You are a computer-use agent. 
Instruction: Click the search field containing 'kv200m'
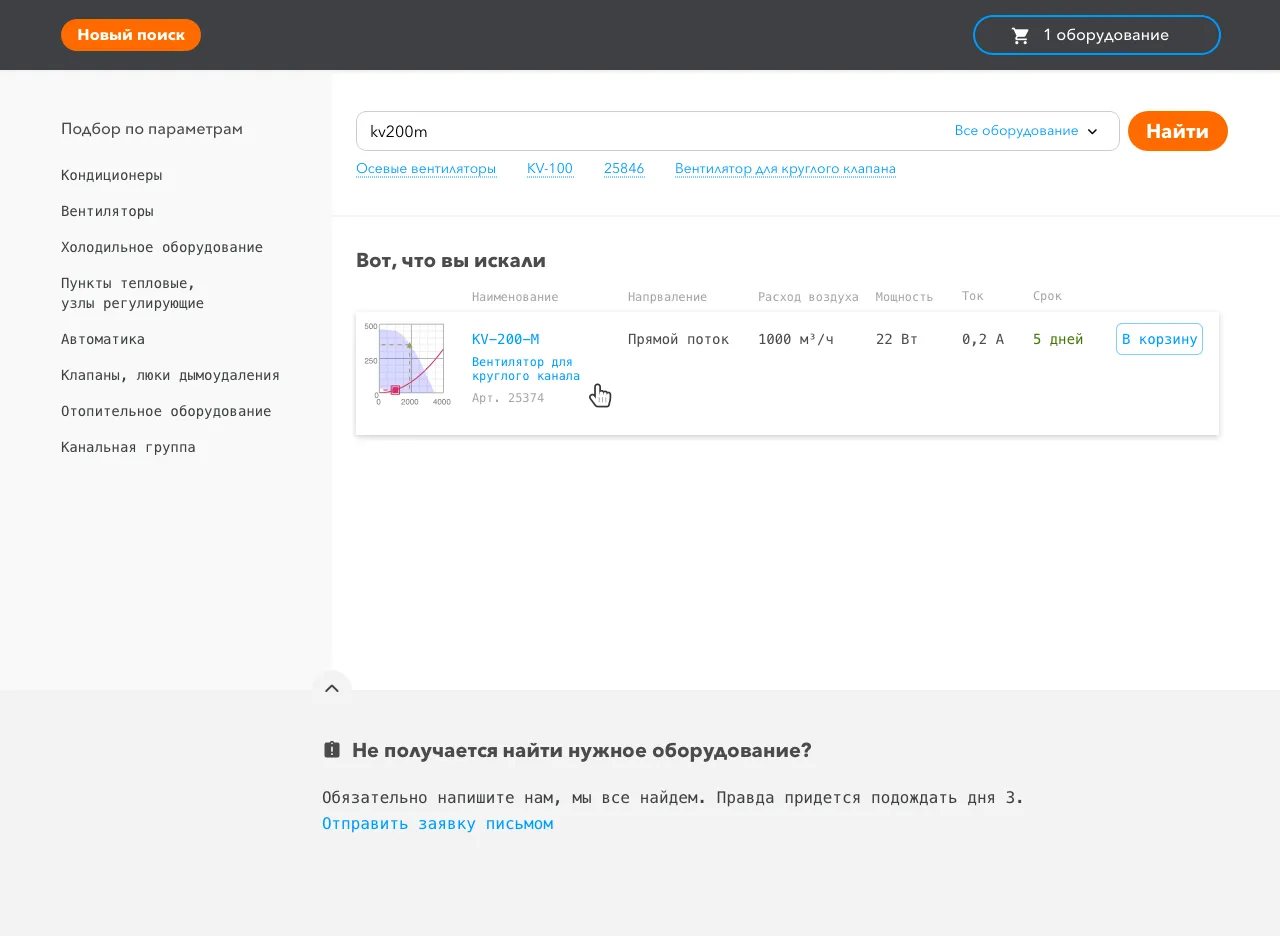point(737,131)
